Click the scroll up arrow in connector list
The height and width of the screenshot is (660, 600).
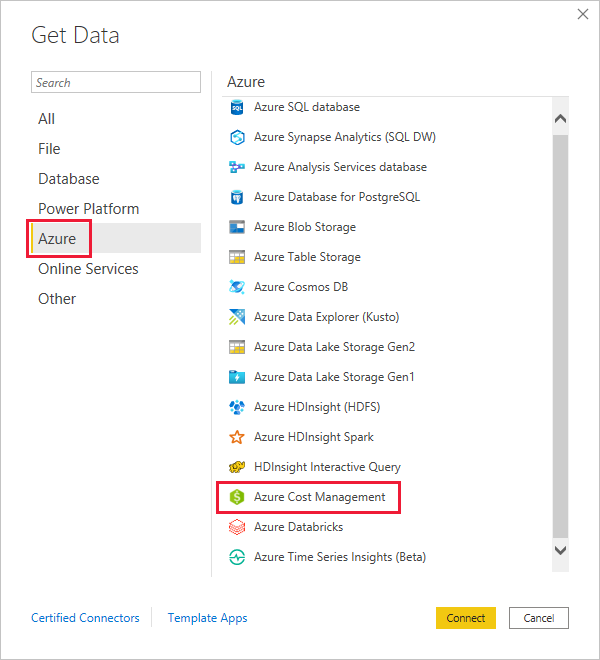point(560,119)
